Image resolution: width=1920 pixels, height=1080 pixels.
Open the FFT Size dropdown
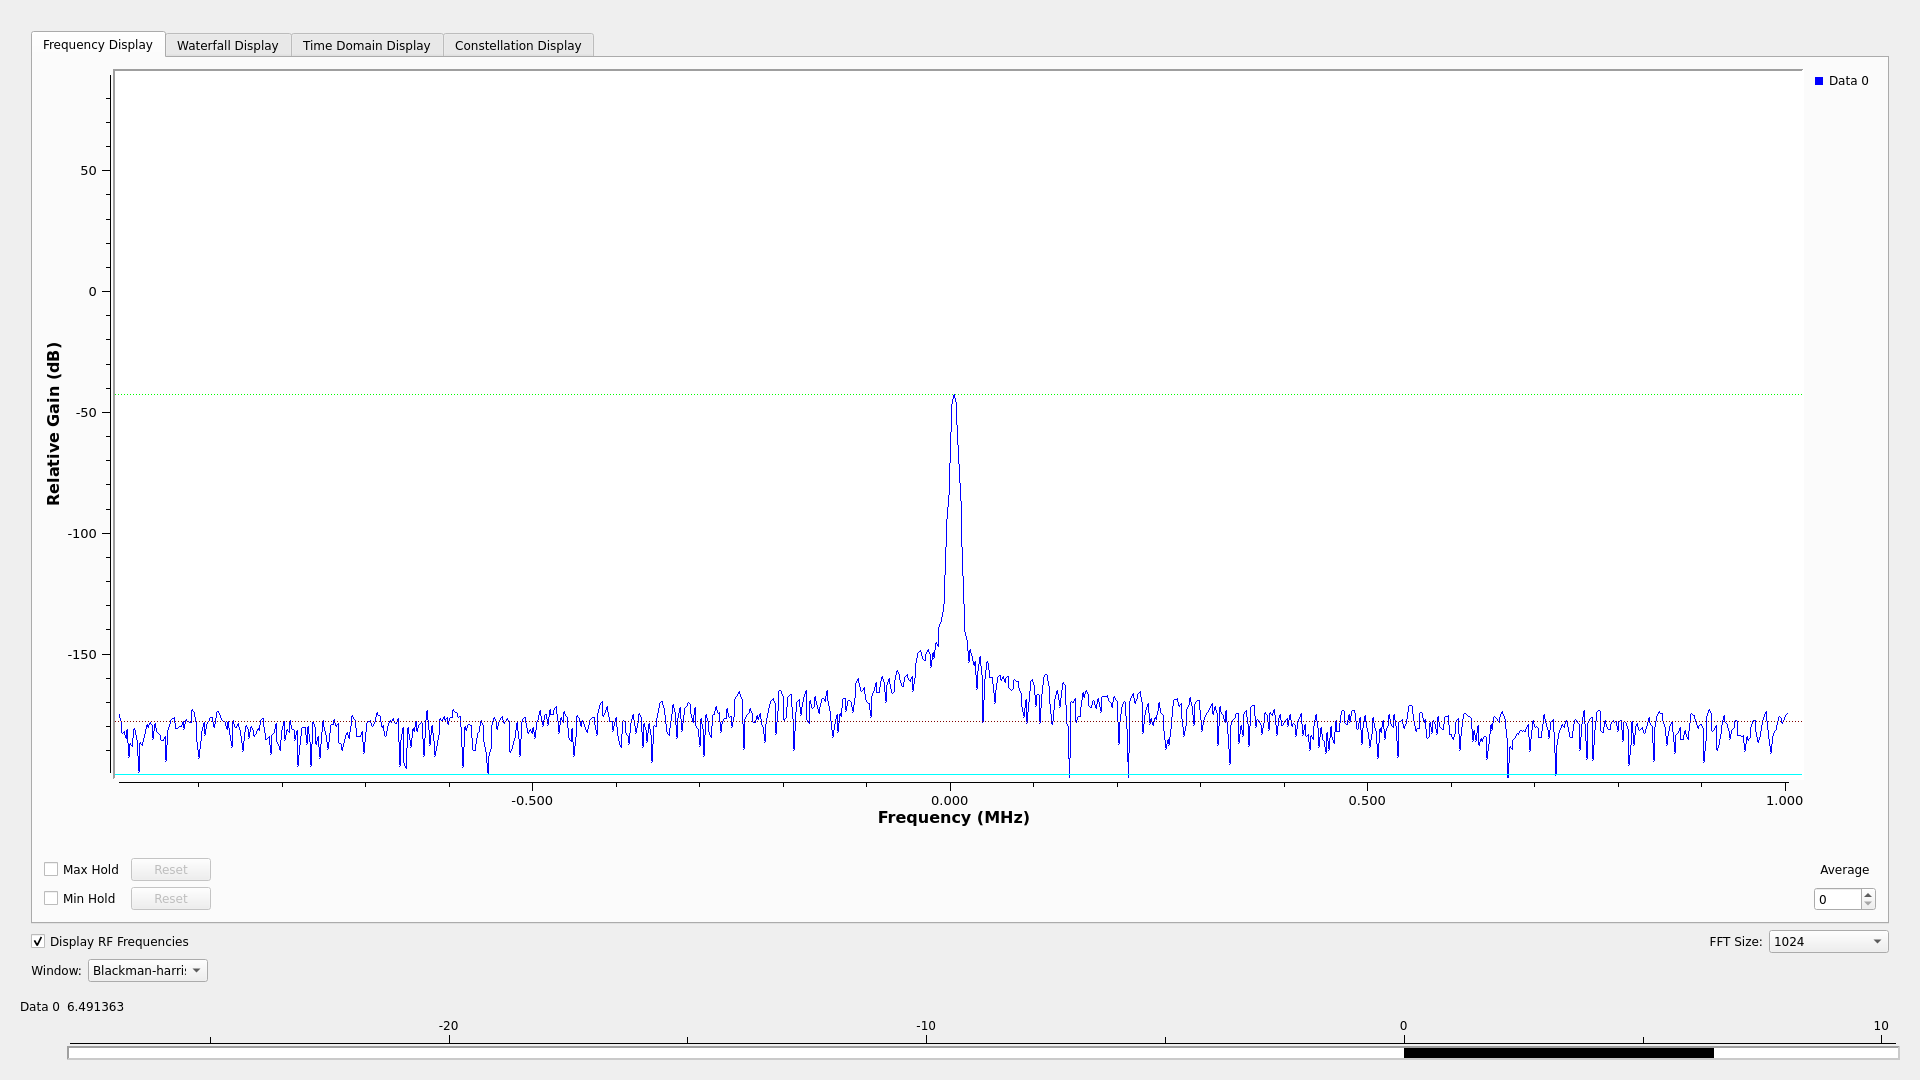click(1828, 941)
